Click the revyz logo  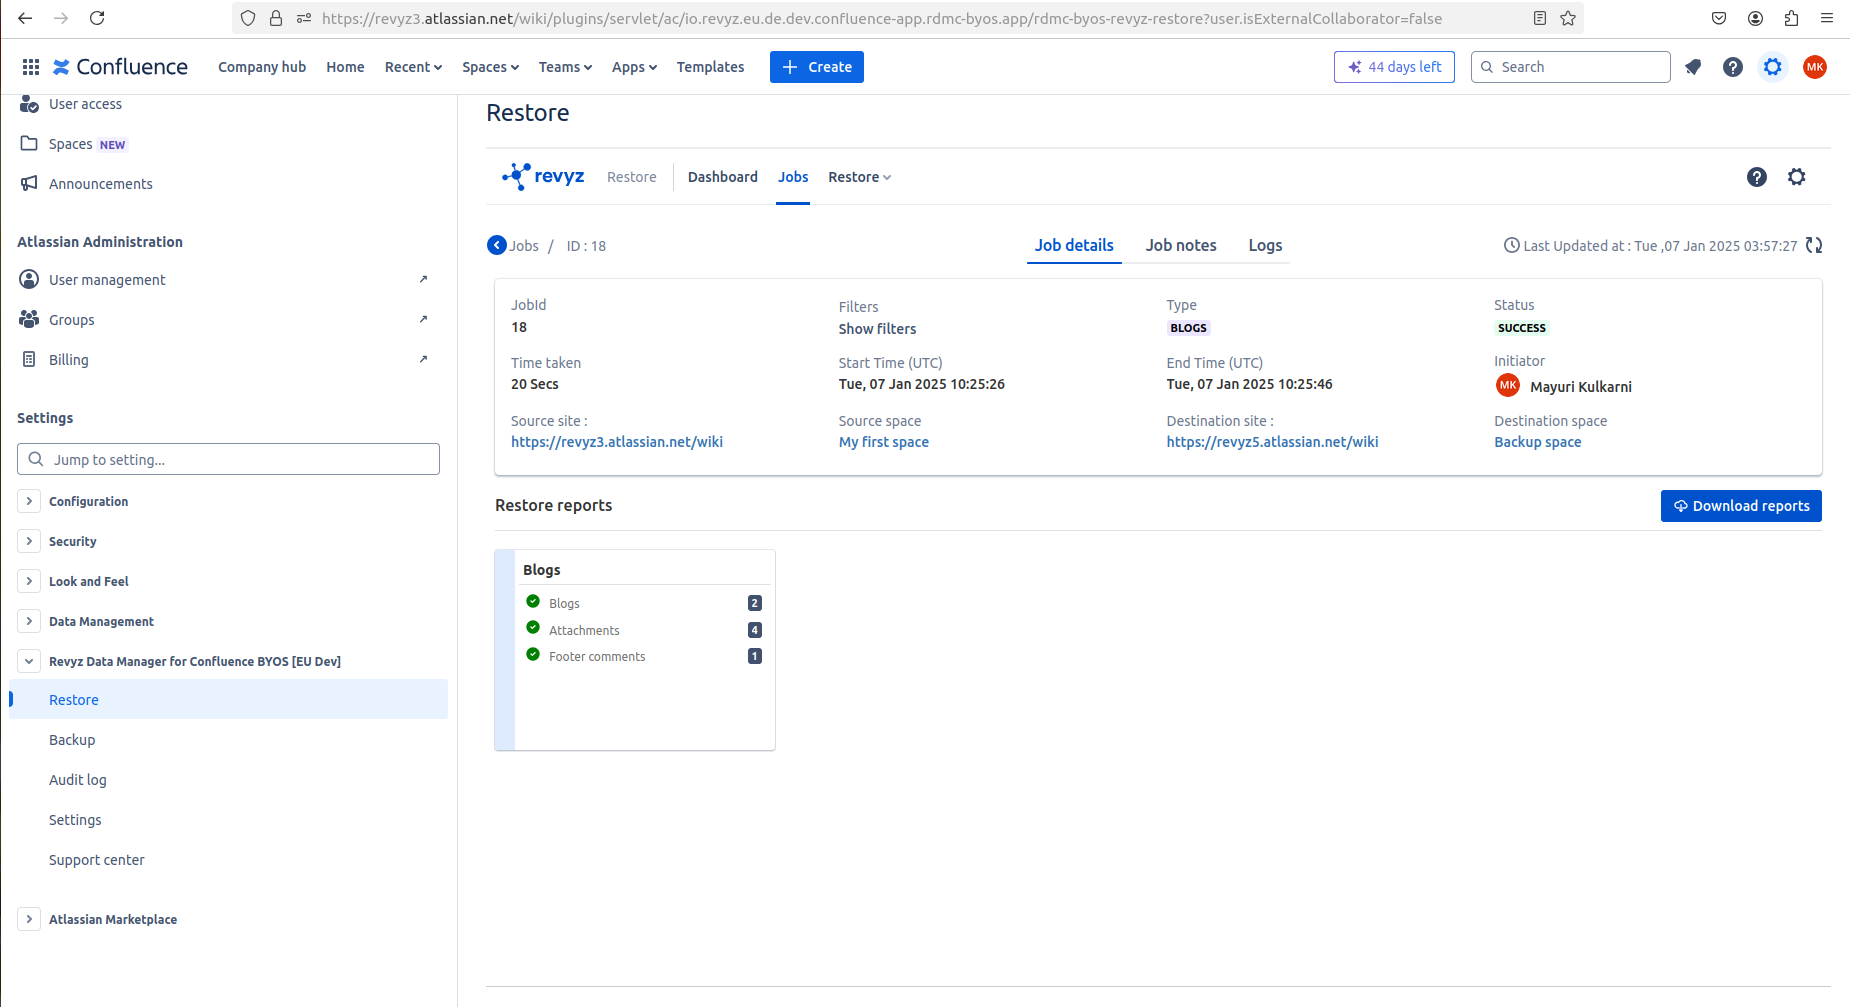543,177
